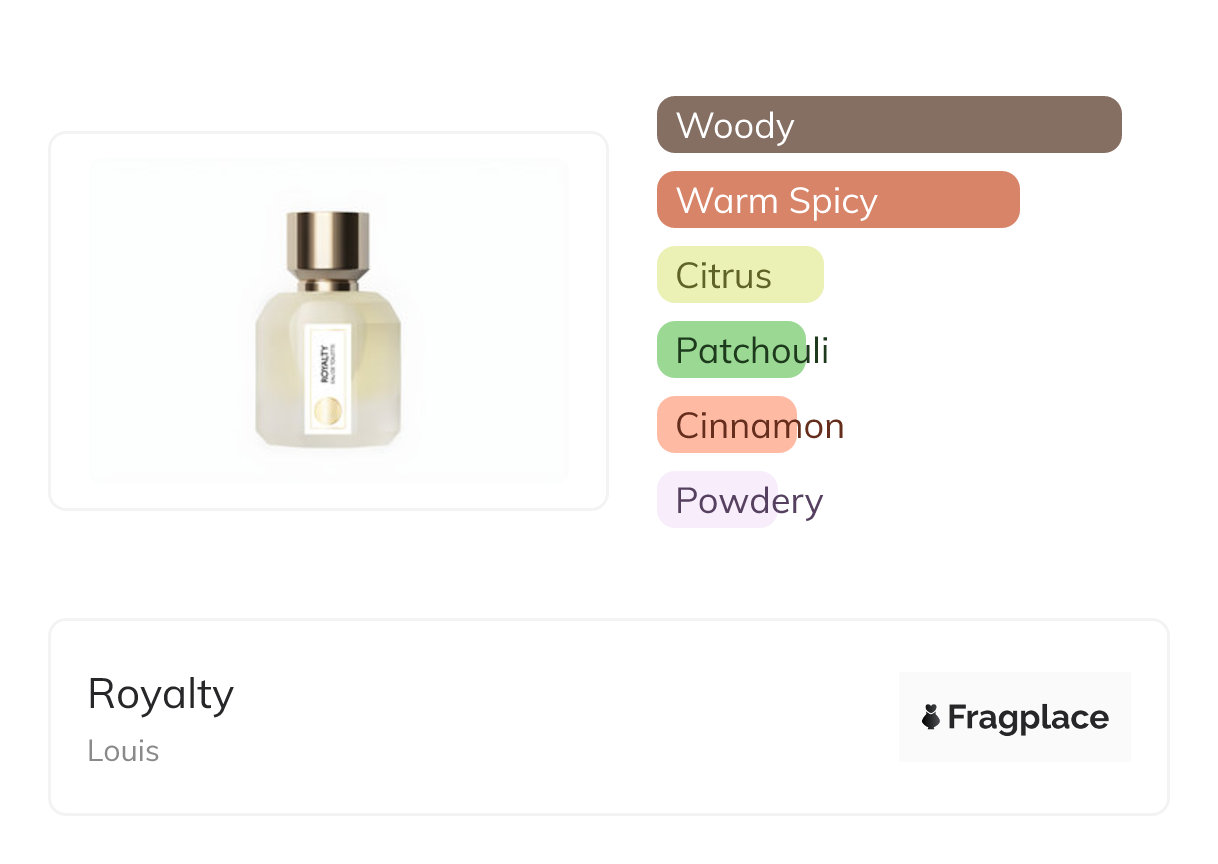This screenshot has width=1218, height=864.
Task: Pick the Powdery accord bar
Action: point(716,500)
